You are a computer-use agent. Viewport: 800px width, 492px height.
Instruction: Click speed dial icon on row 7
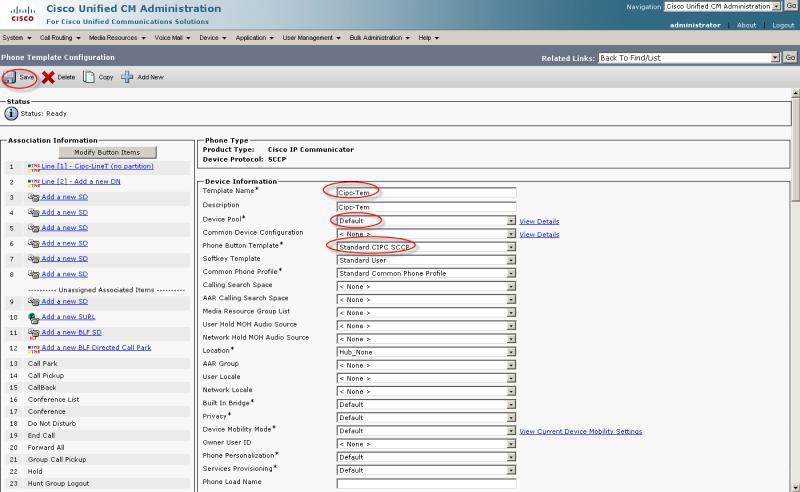click(x=34, y=259)
